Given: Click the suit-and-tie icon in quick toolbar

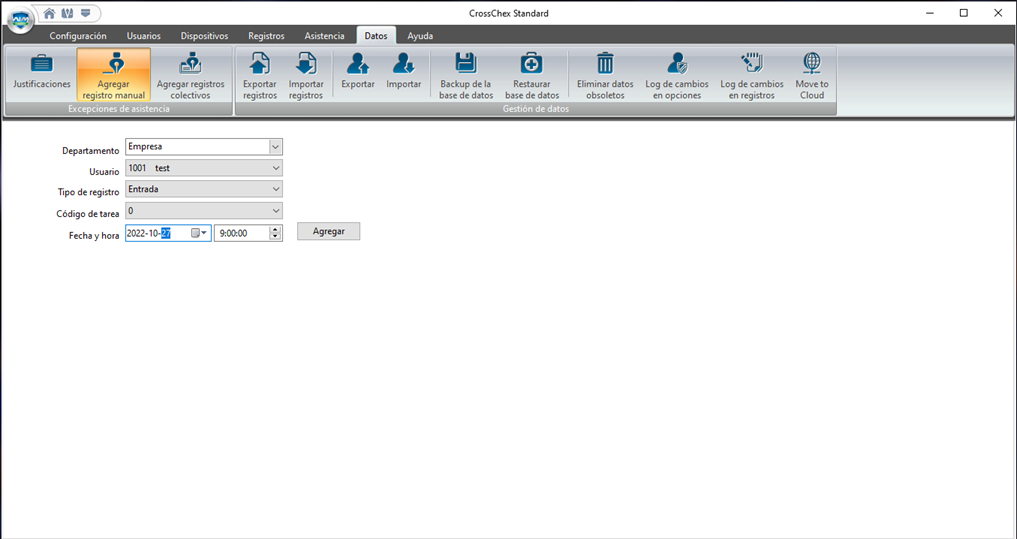Looking at the screenshot, I should (67, 13).
